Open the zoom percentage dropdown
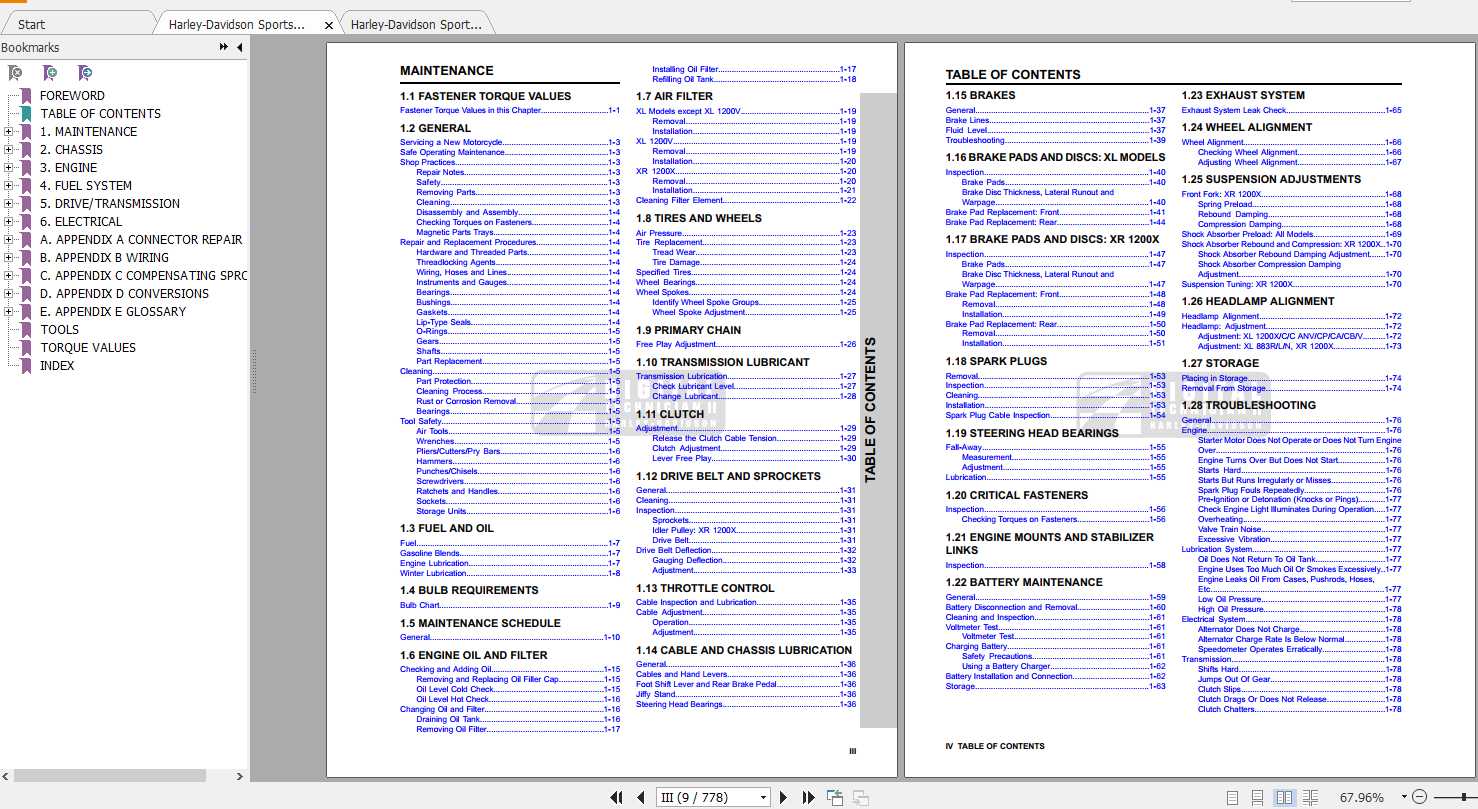 pos(1404,797)
